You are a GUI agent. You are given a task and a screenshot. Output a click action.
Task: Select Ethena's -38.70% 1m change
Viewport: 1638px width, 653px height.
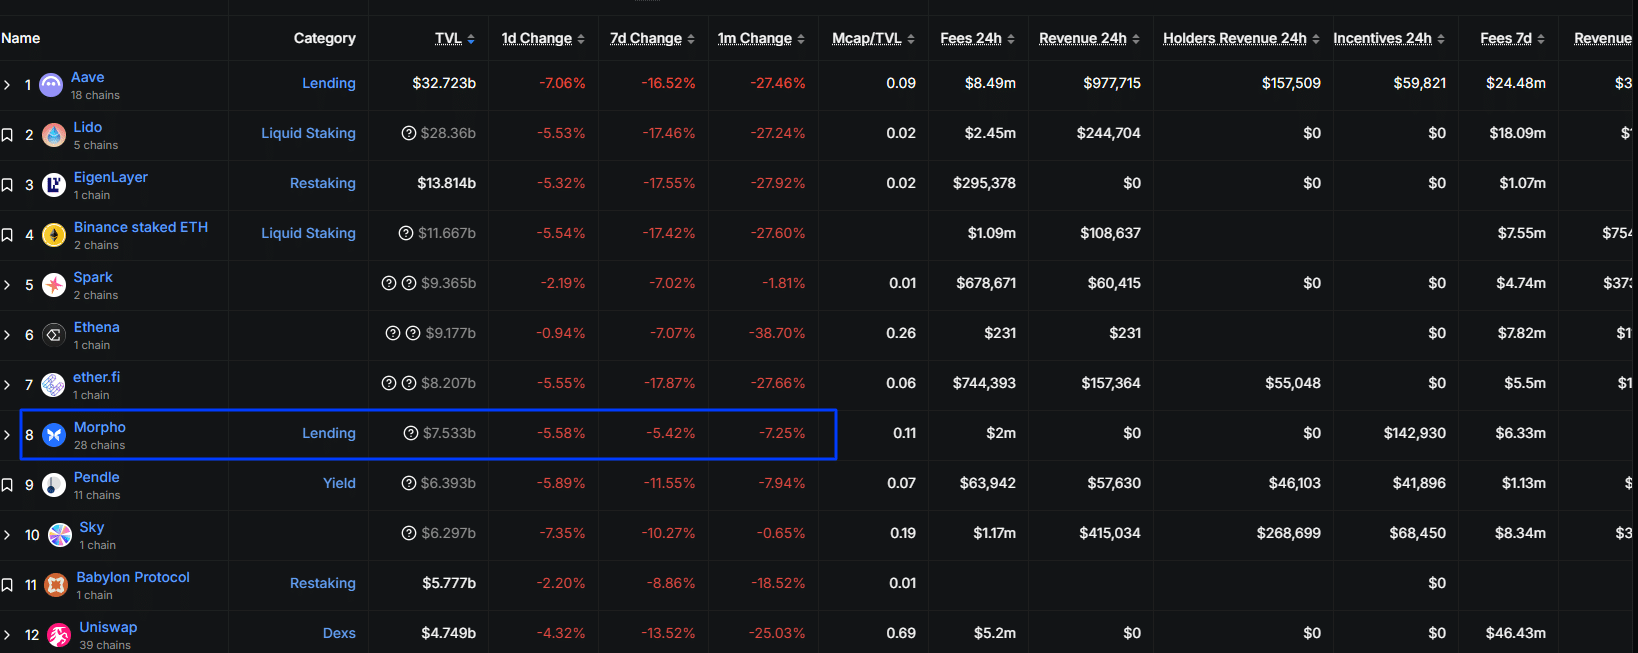777,333
